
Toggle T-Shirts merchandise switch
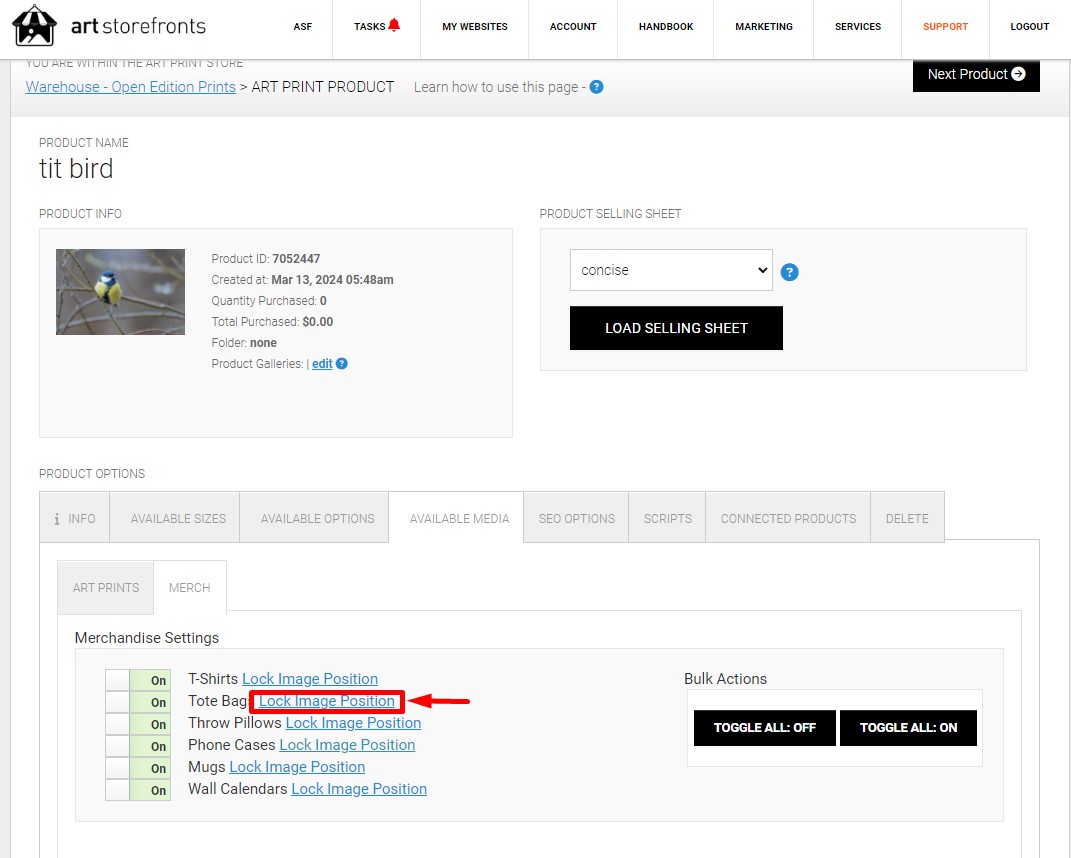pos(138,680)
